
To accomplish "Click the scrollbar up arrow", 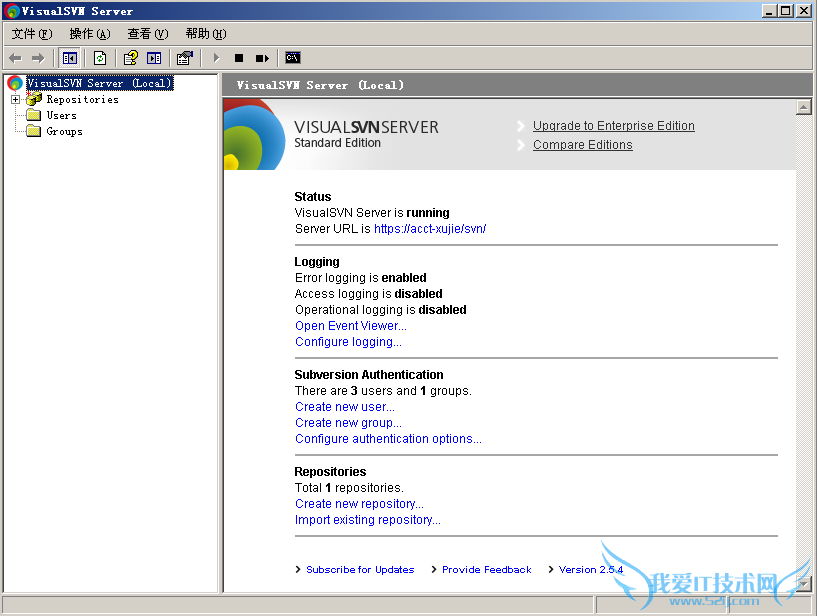I will tap(803, 107).
